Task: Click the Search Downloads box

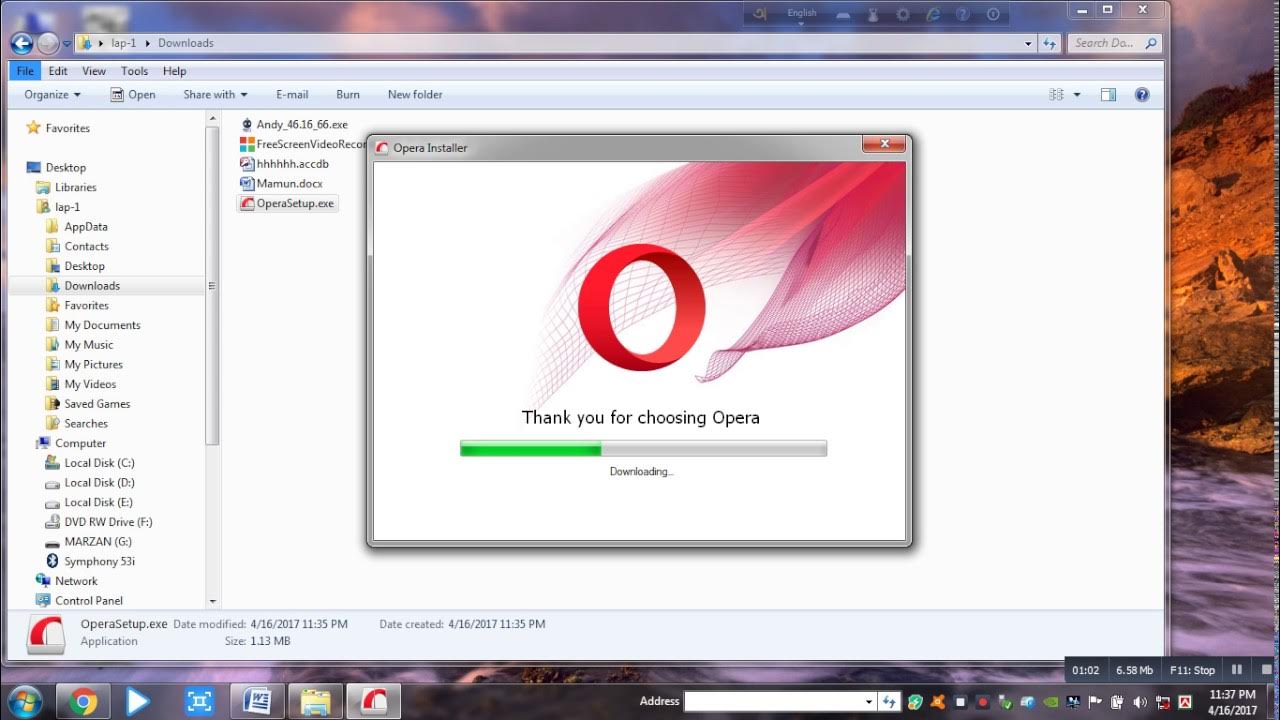Action: tap(1114, 43)
